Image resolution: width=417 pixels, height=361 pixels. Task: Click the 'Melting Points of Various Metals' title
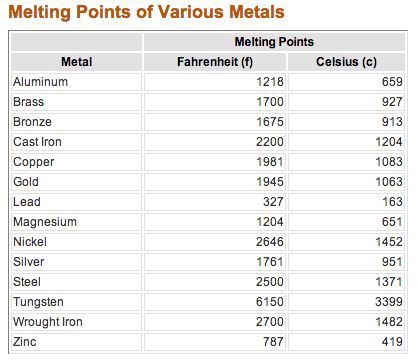(146, 12)
